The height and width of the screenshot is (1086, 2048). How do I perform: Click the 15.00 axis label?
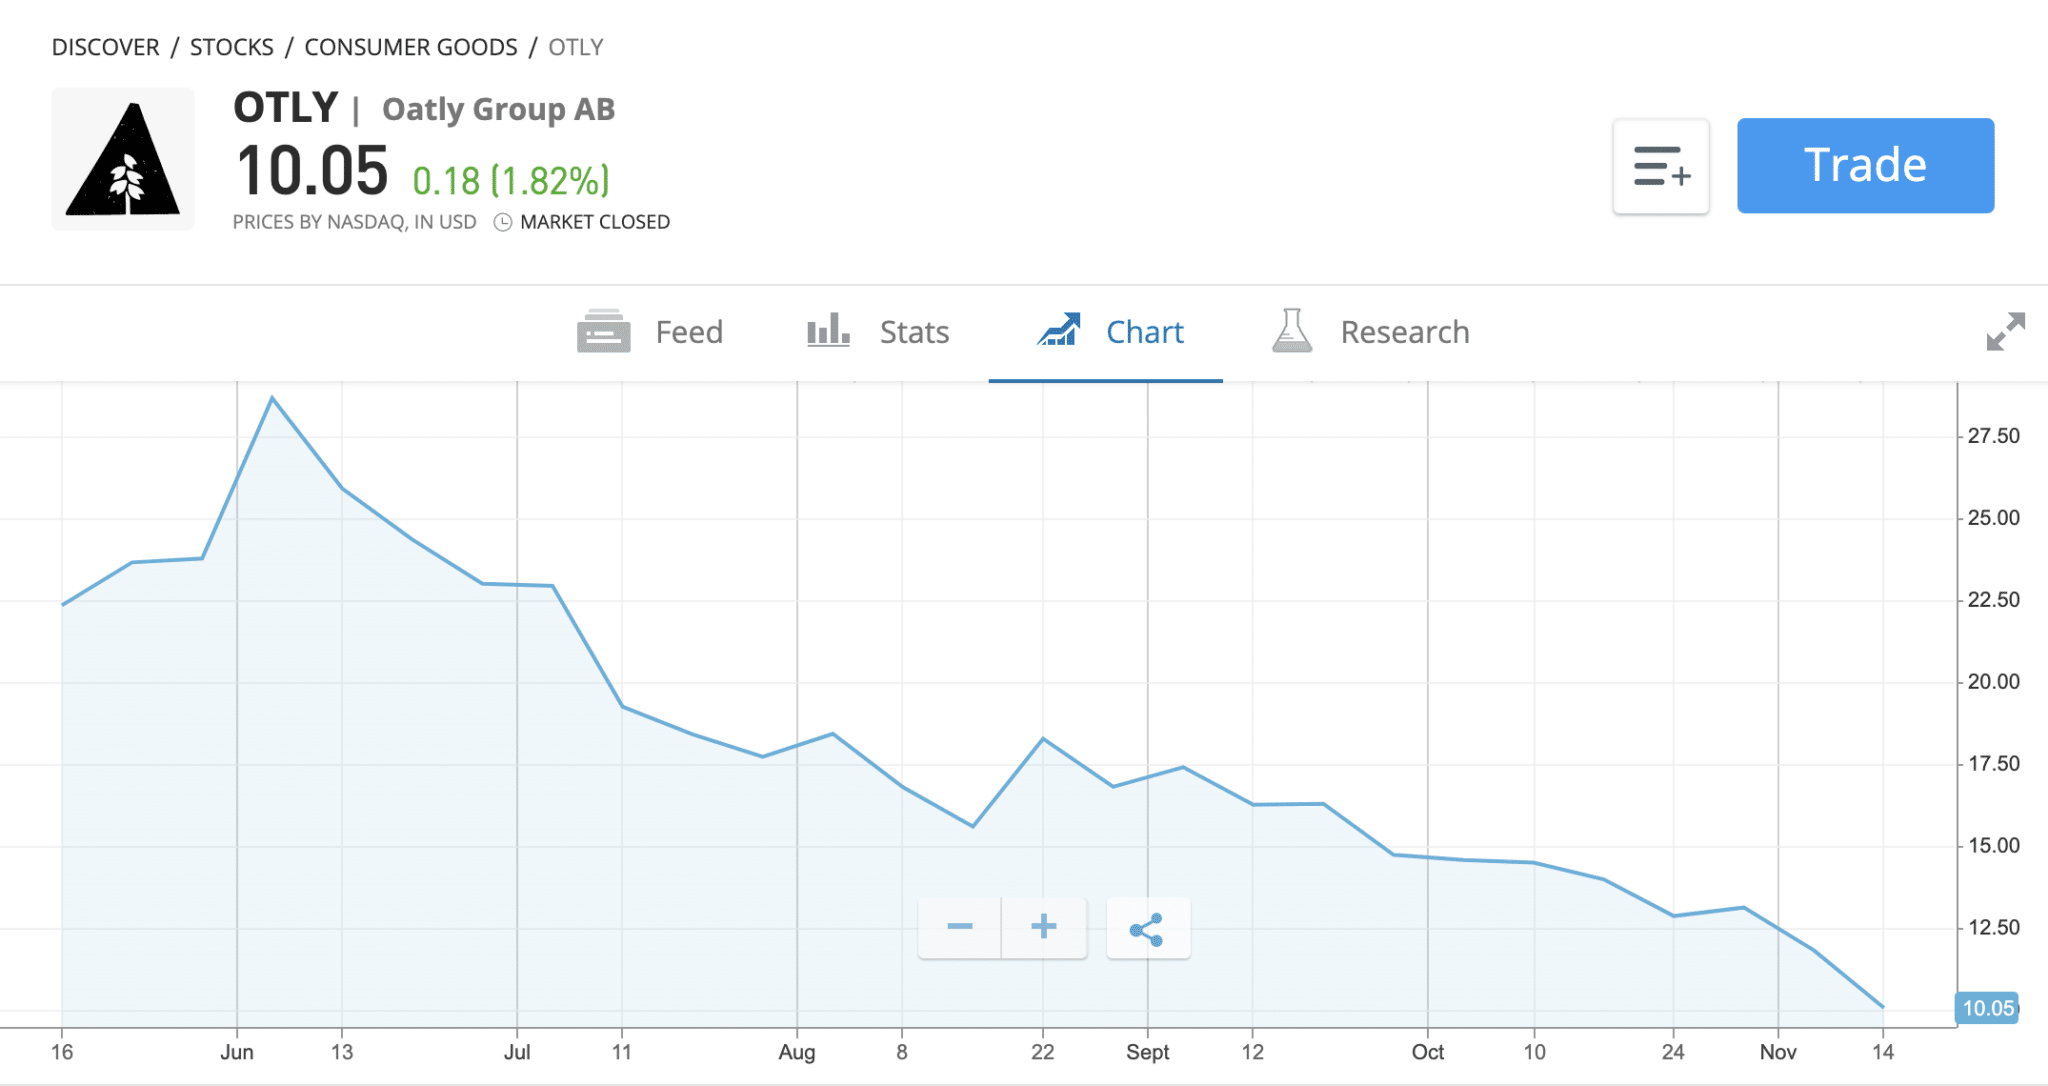pos(1993,846)
